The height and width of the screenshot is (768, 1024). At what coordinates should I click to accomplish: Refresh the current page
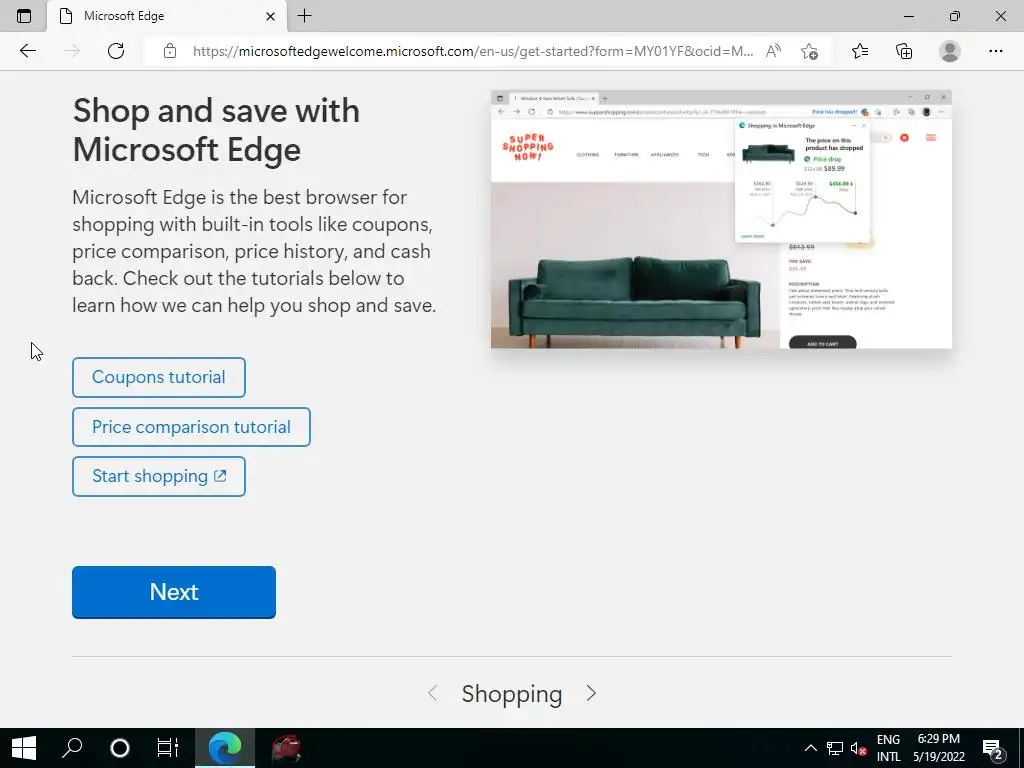[x=116, y=51]
